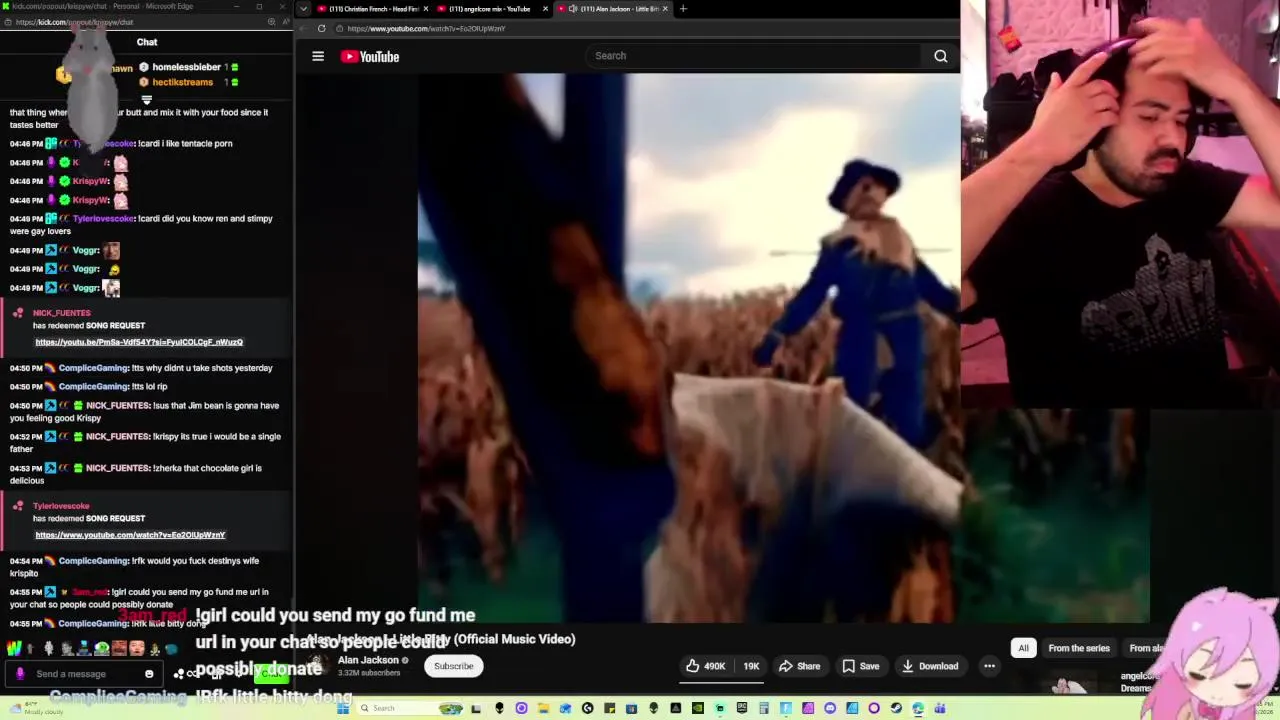
Task: Open the three-dot more actions menu
Action: click(989, 666)
